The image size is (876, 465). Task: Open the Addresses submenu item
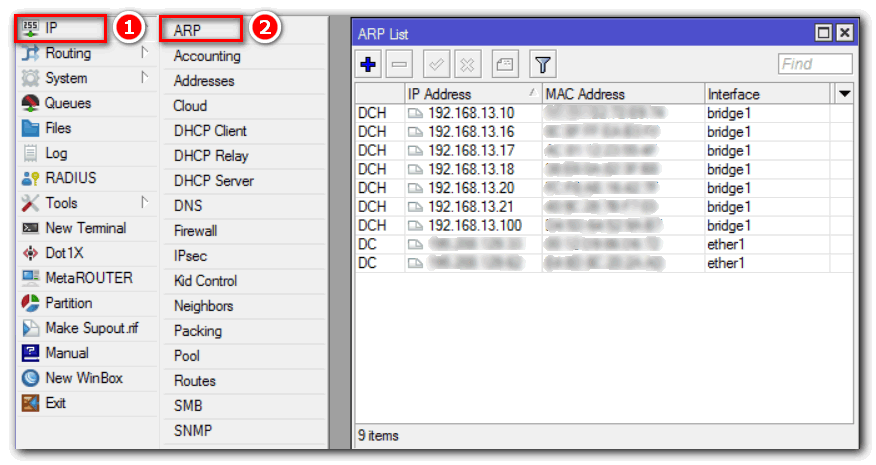pyautogui.click(x=204, y=81)
